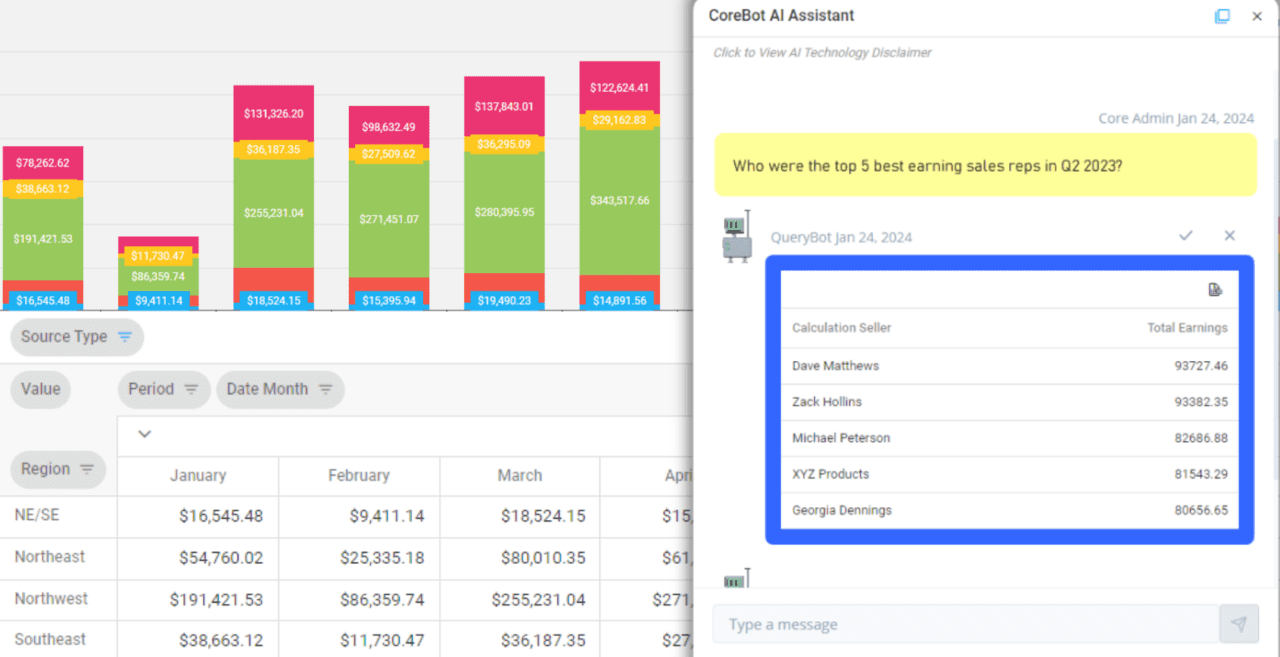
Task: Expand the chevron above the January column
Action: click(144, 435)
